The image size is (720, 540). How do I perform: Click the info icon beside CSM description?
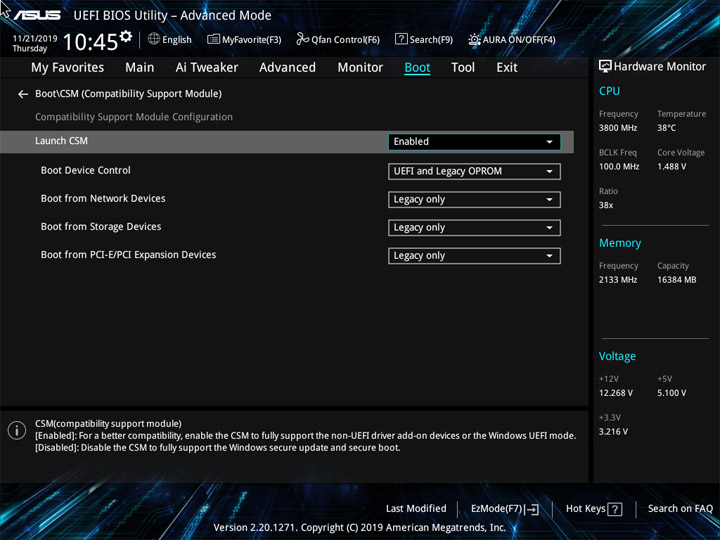pos(17,431)
